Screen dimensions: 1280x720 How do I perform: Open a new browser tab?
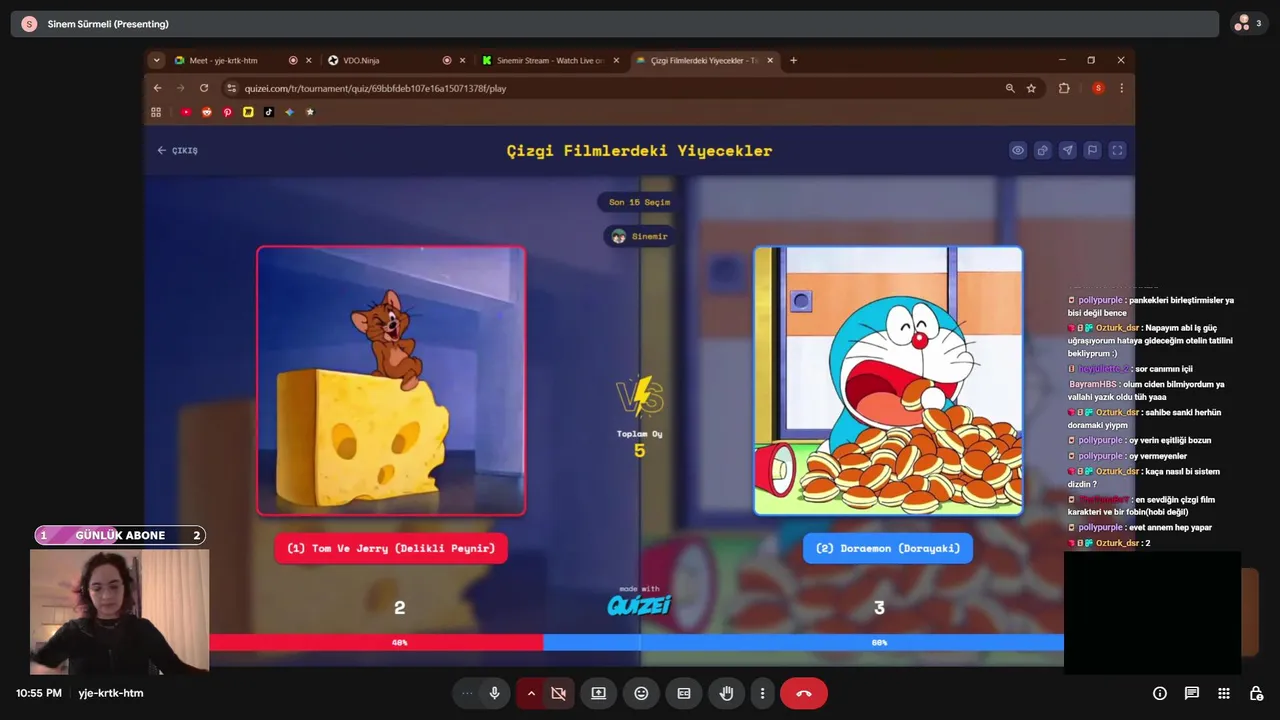click(794, 60)
